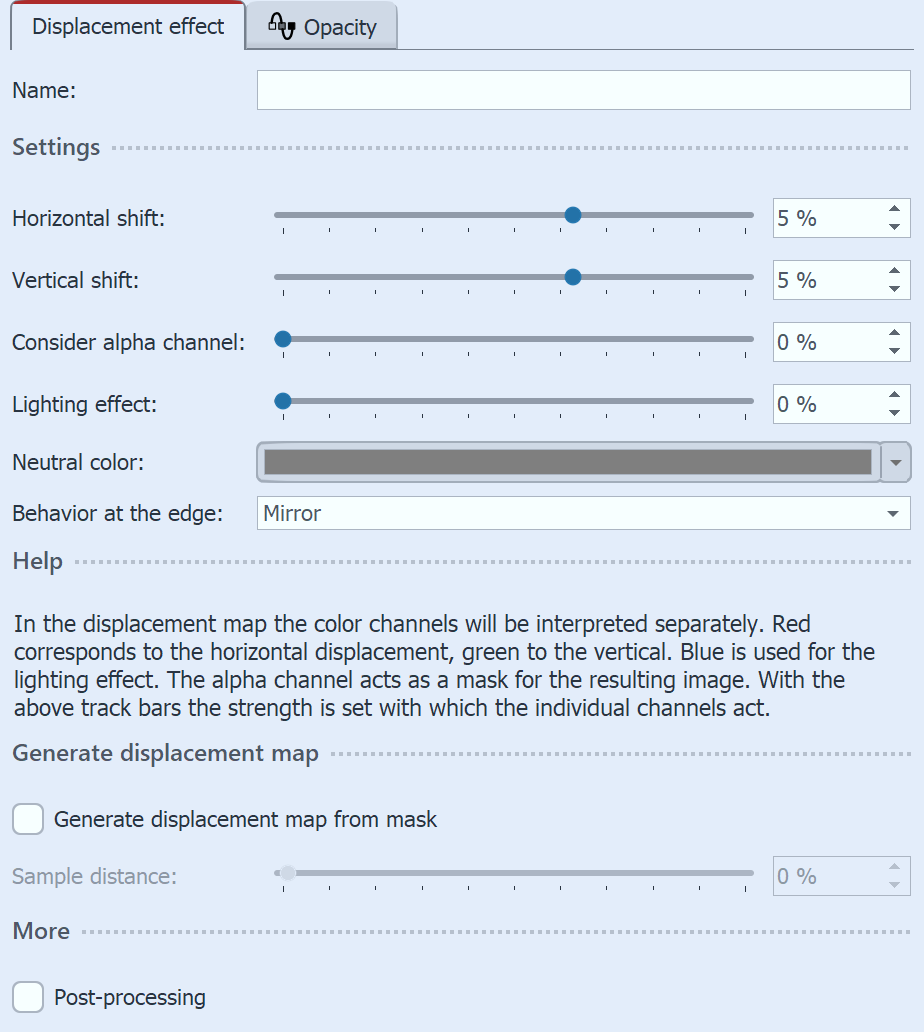Image resolution: width=924 pixels, height=1032 pixels.
Task: Click the Horizontal shift slider handle
Action: tap(573, 214)
